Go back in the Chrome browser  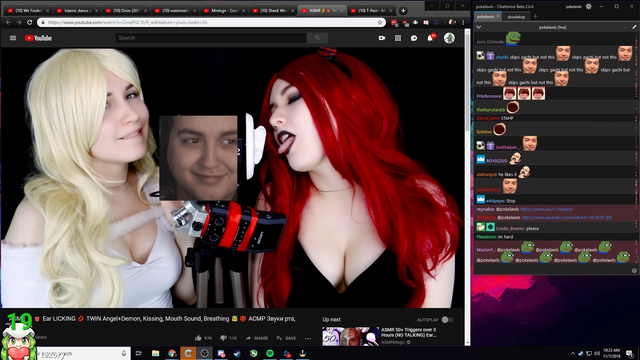[x=8, y=22]
